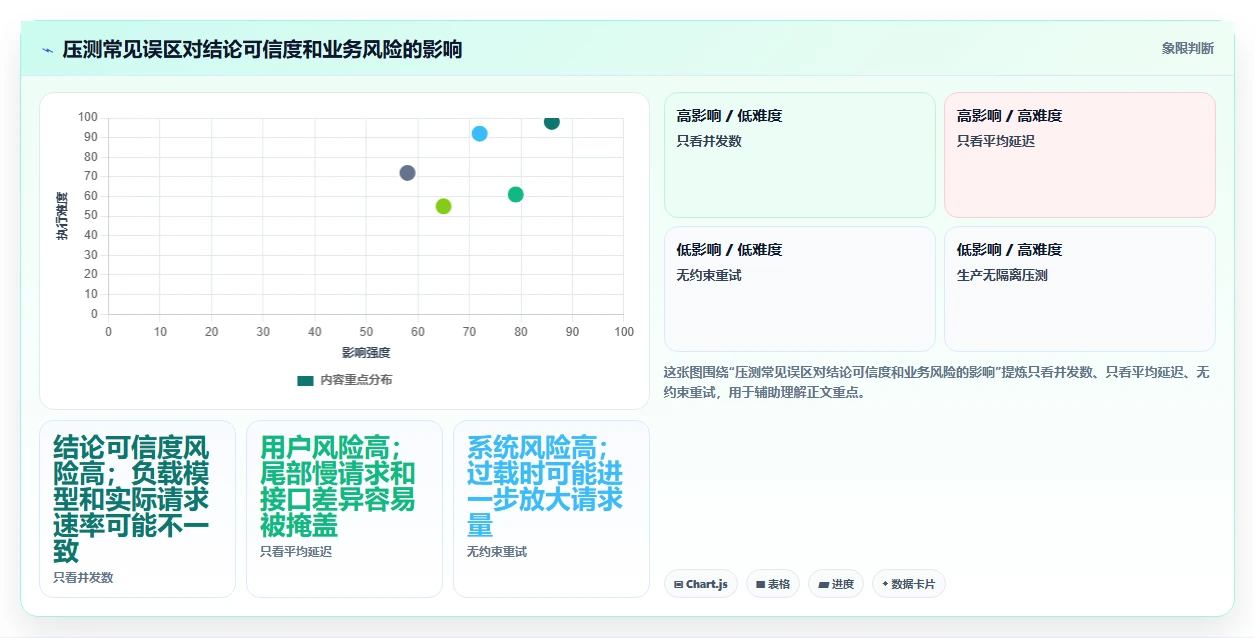
Task: Click the Chart.js tag
Action: coord(701,584)
